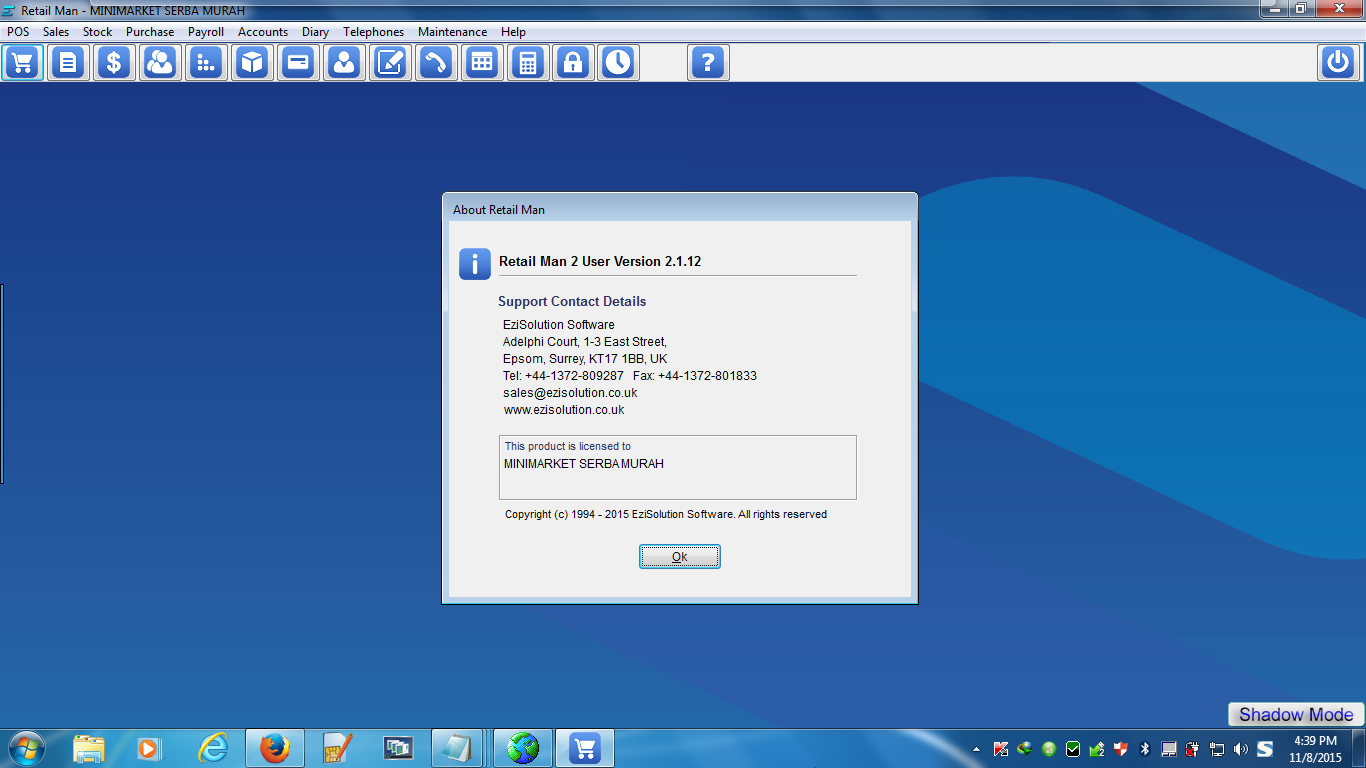Launch the calculator icon
The image size is (1366, 768).
(x=528, y=62)
